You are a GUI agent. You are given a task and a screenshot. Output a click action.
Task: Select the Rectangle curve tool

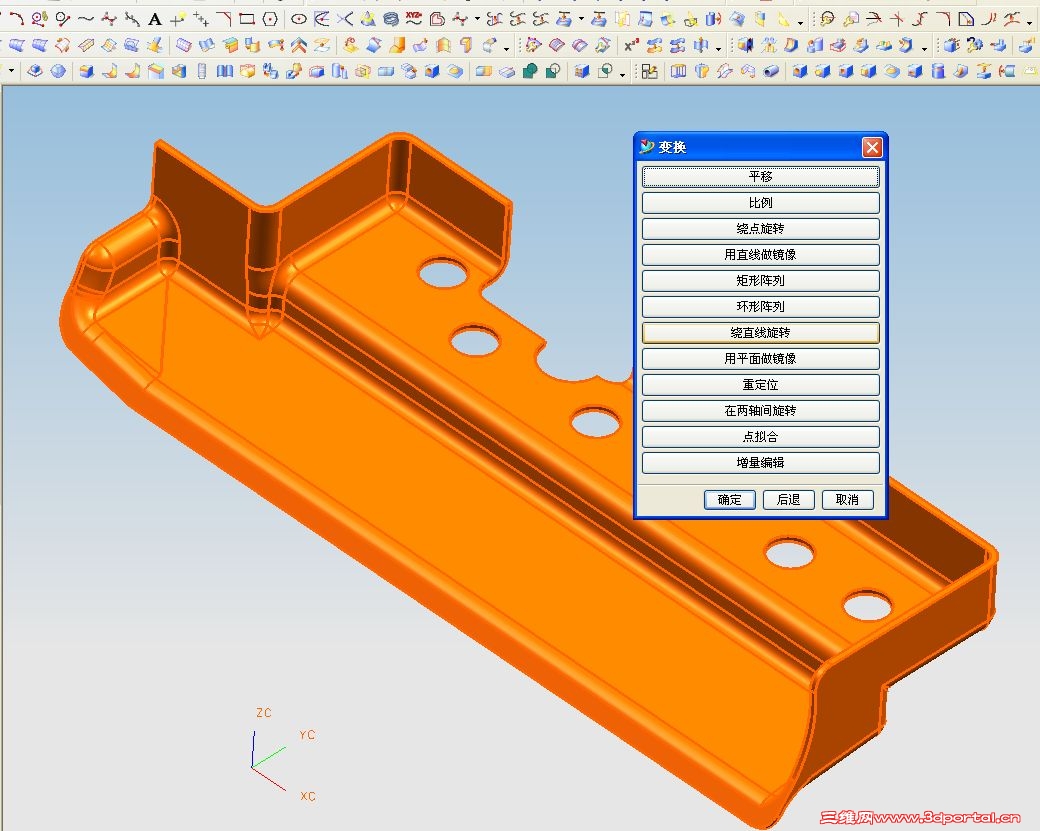tap(247, 19)
